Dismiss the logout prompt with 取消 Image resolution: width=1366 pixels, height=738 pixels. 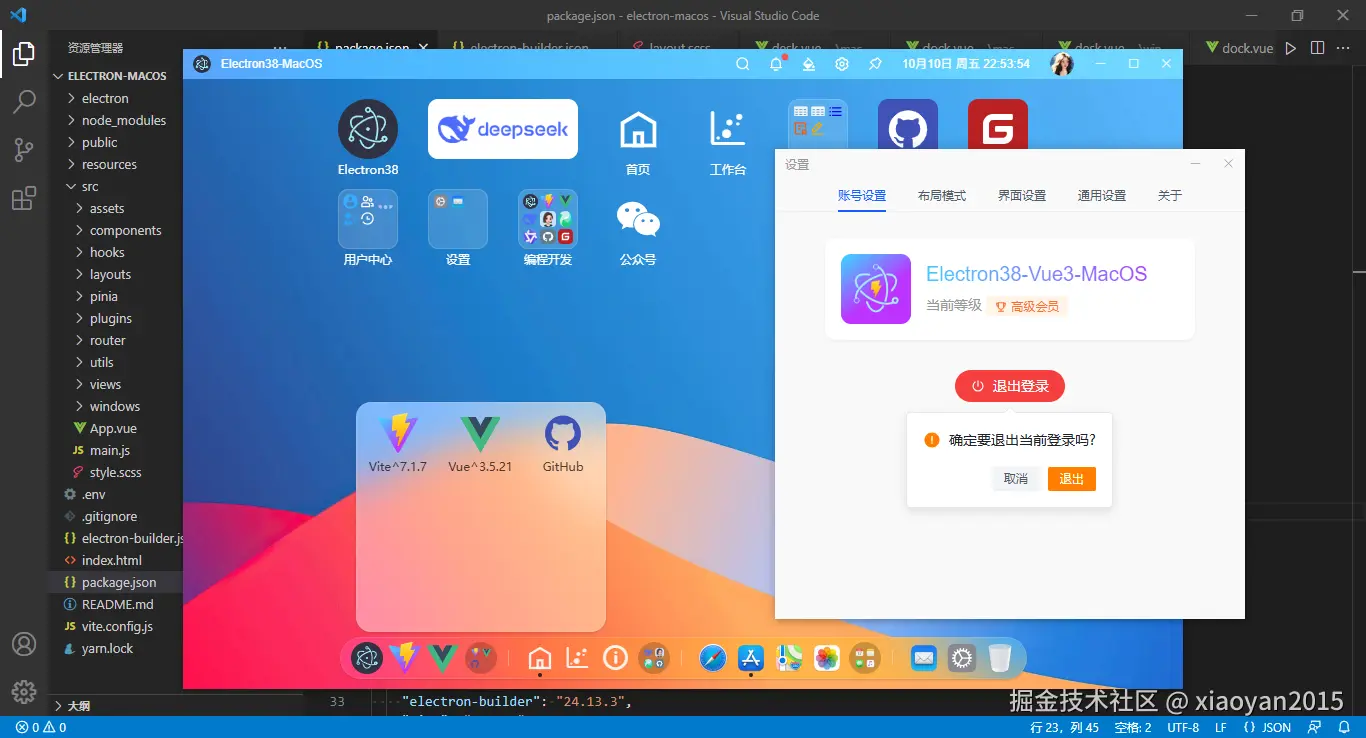pos(1015,479)
